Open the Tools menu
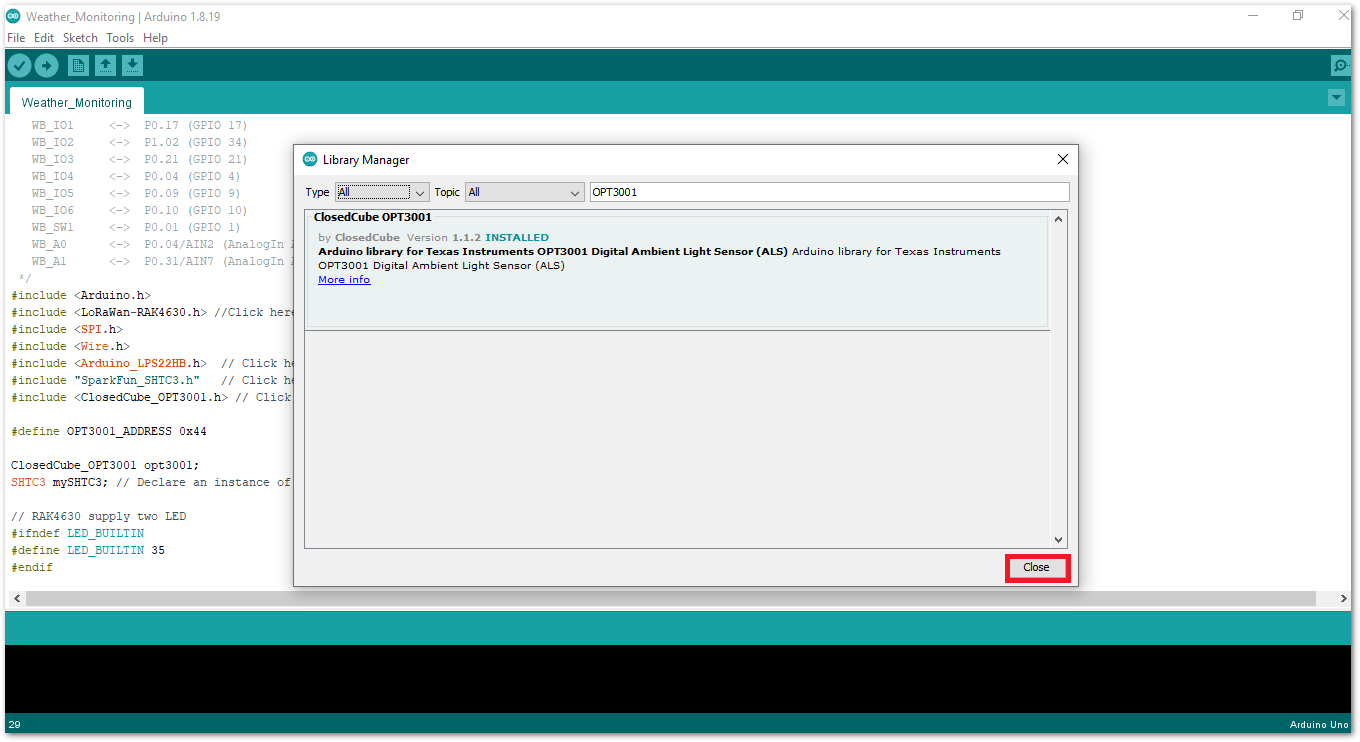1360x742 pixels. 120,38
